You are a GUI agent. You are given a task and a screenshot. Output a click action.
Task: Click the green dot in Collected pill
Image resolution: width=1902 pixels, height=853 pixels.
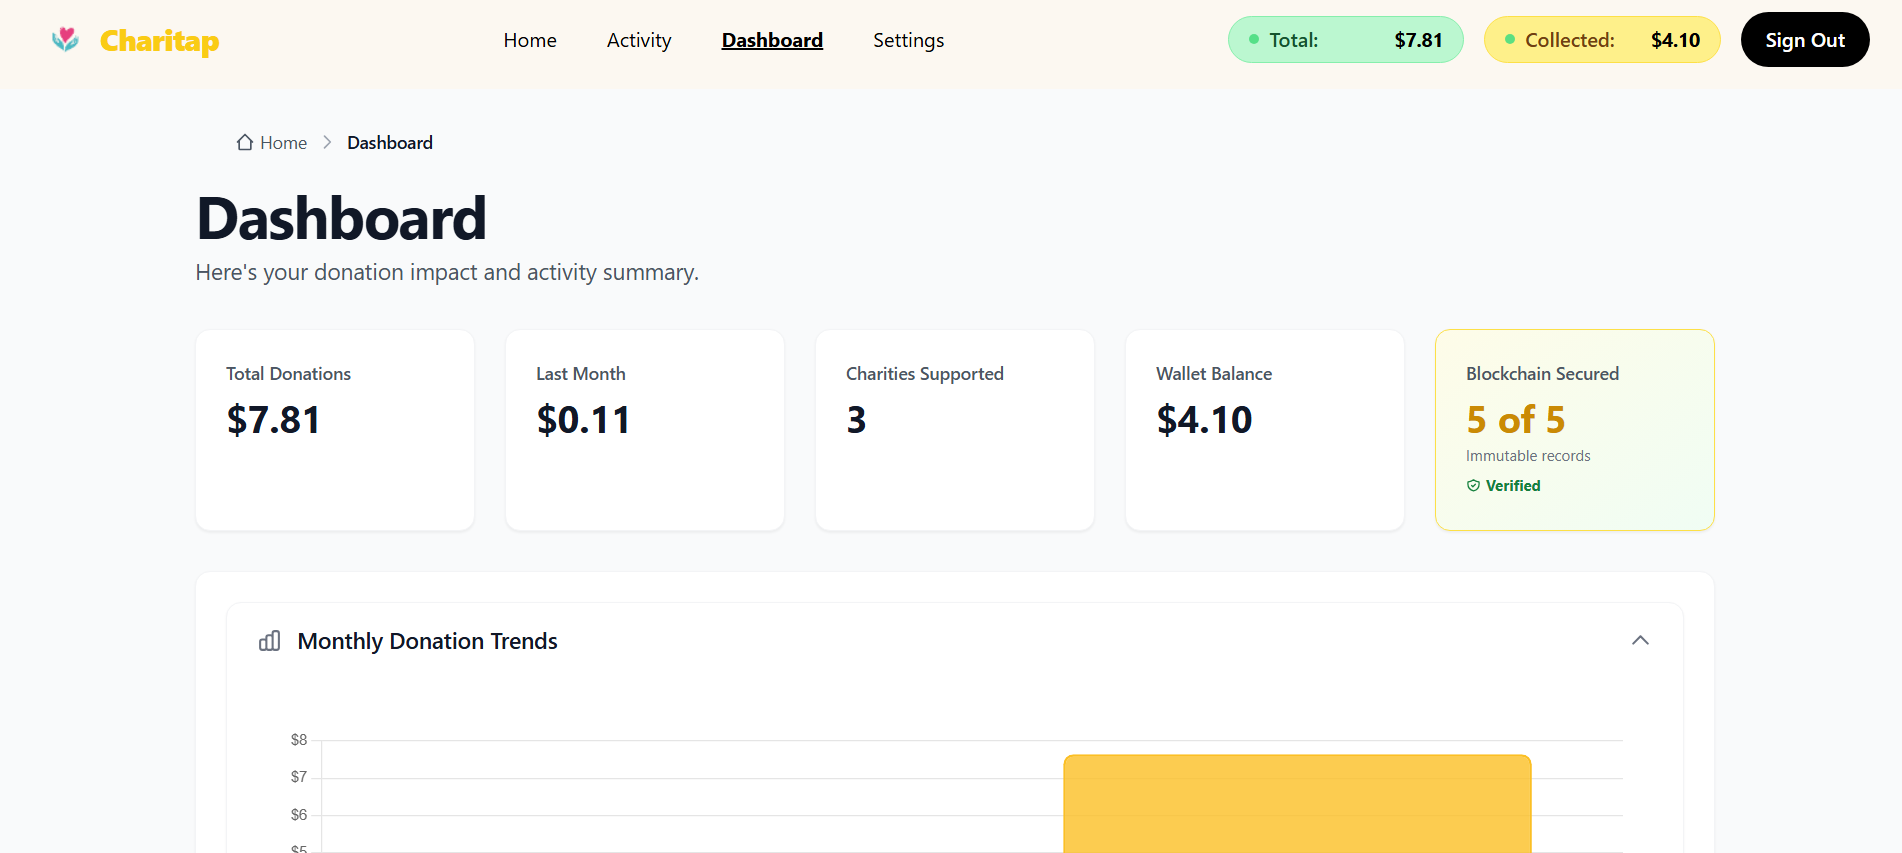1510,40
